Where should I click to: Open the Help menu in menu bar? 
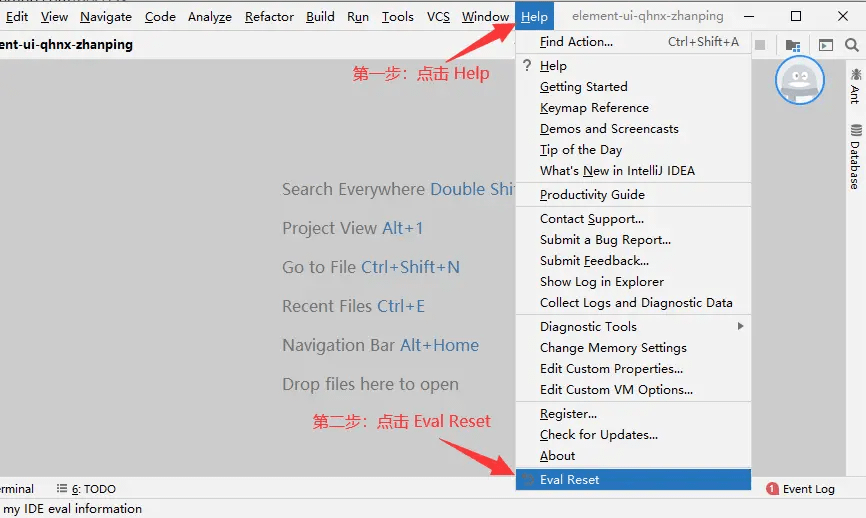pos(534,17)
